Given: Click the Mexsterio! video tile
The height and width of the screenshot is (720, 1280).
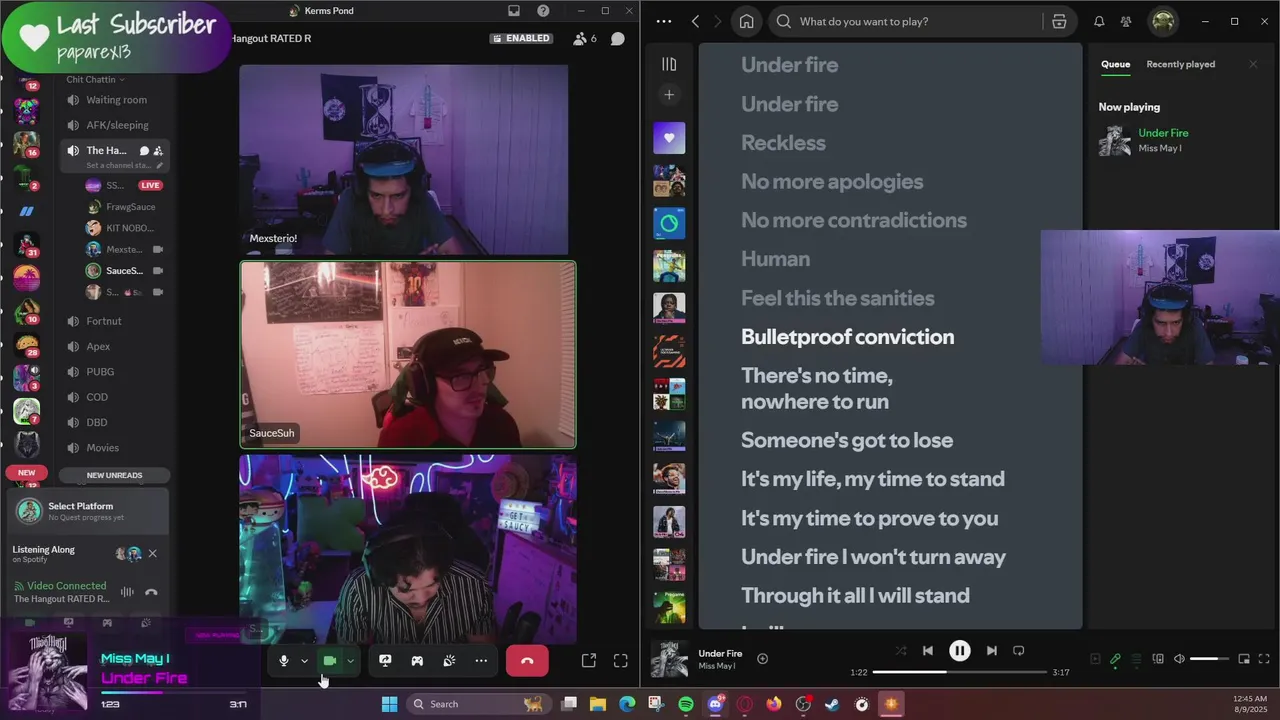Looking at the screenshot, I should pyautogui.click(x=404, y=160).
